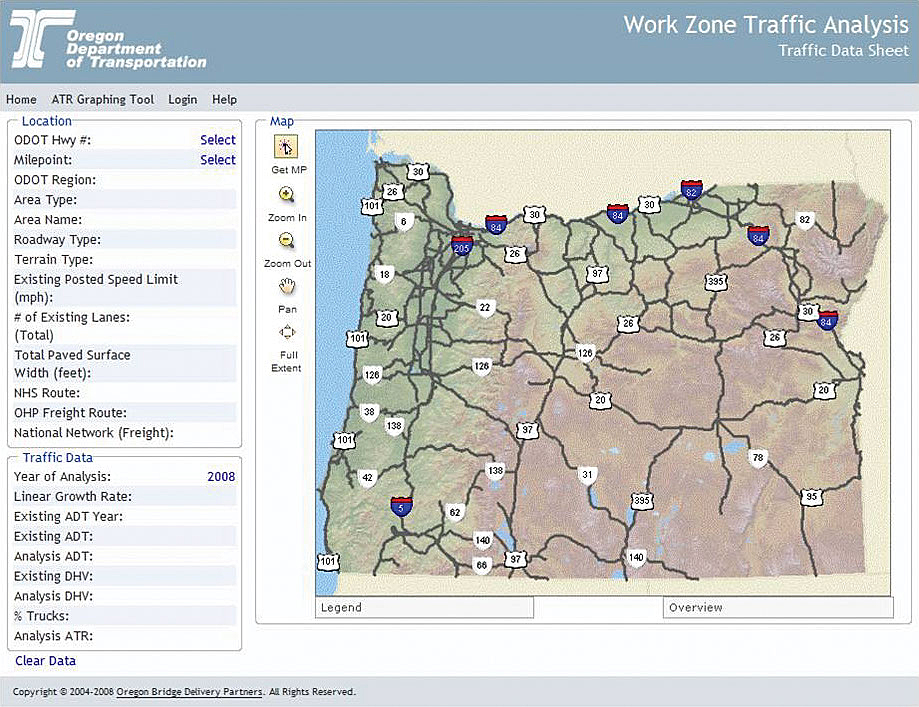Click the NHS Route field label
This screenshot has width=919, height=707.
tap(47, 393)
